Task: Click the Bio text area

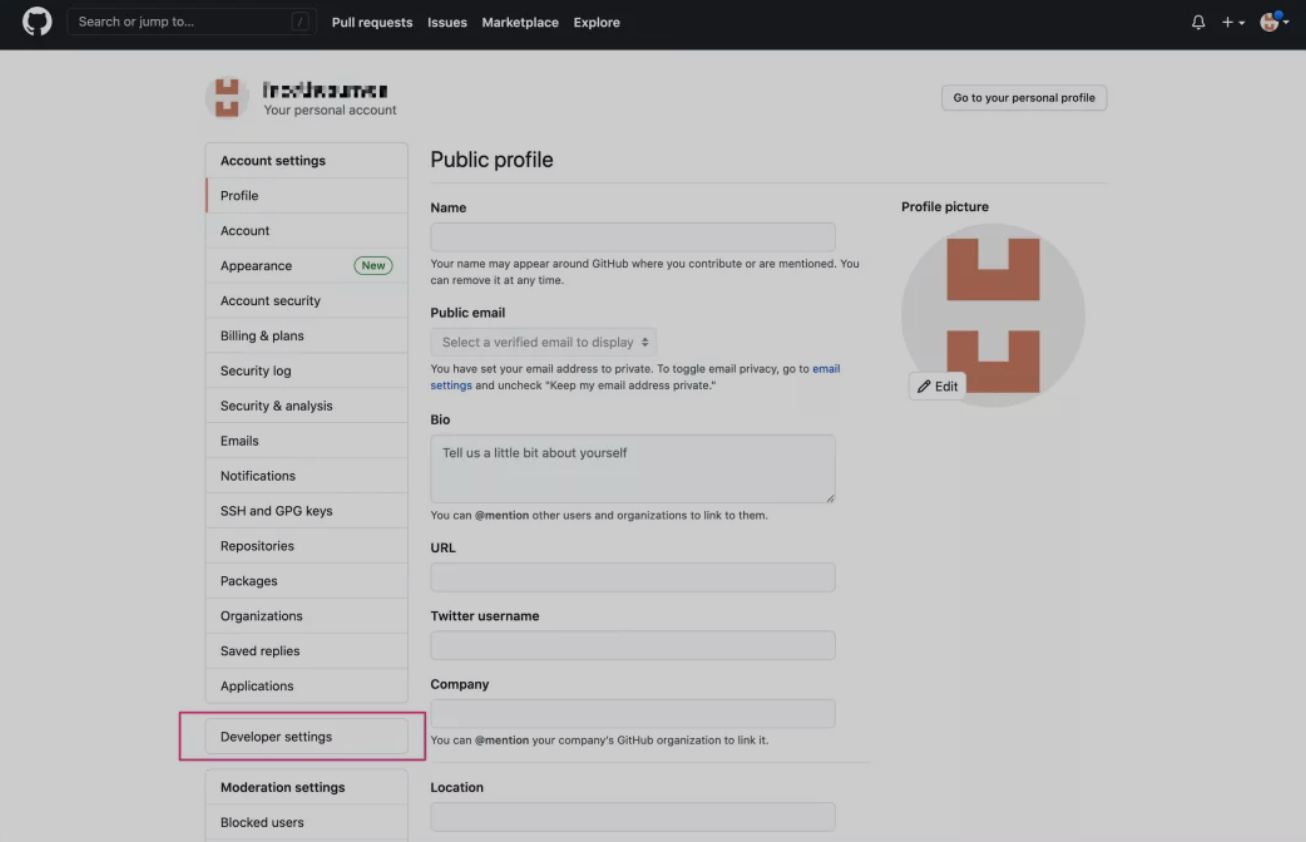Action: [632, 468]
